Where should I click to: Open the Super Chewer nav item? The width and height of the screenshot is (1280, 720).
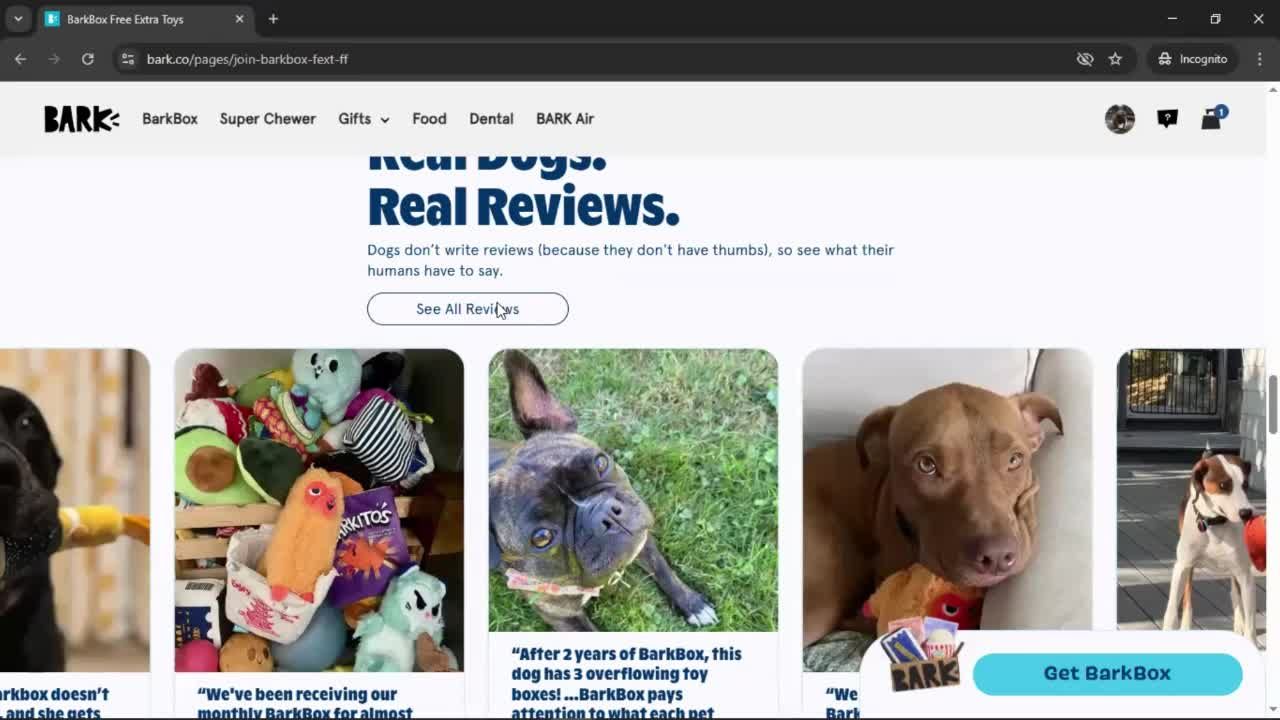click(268, 119)
